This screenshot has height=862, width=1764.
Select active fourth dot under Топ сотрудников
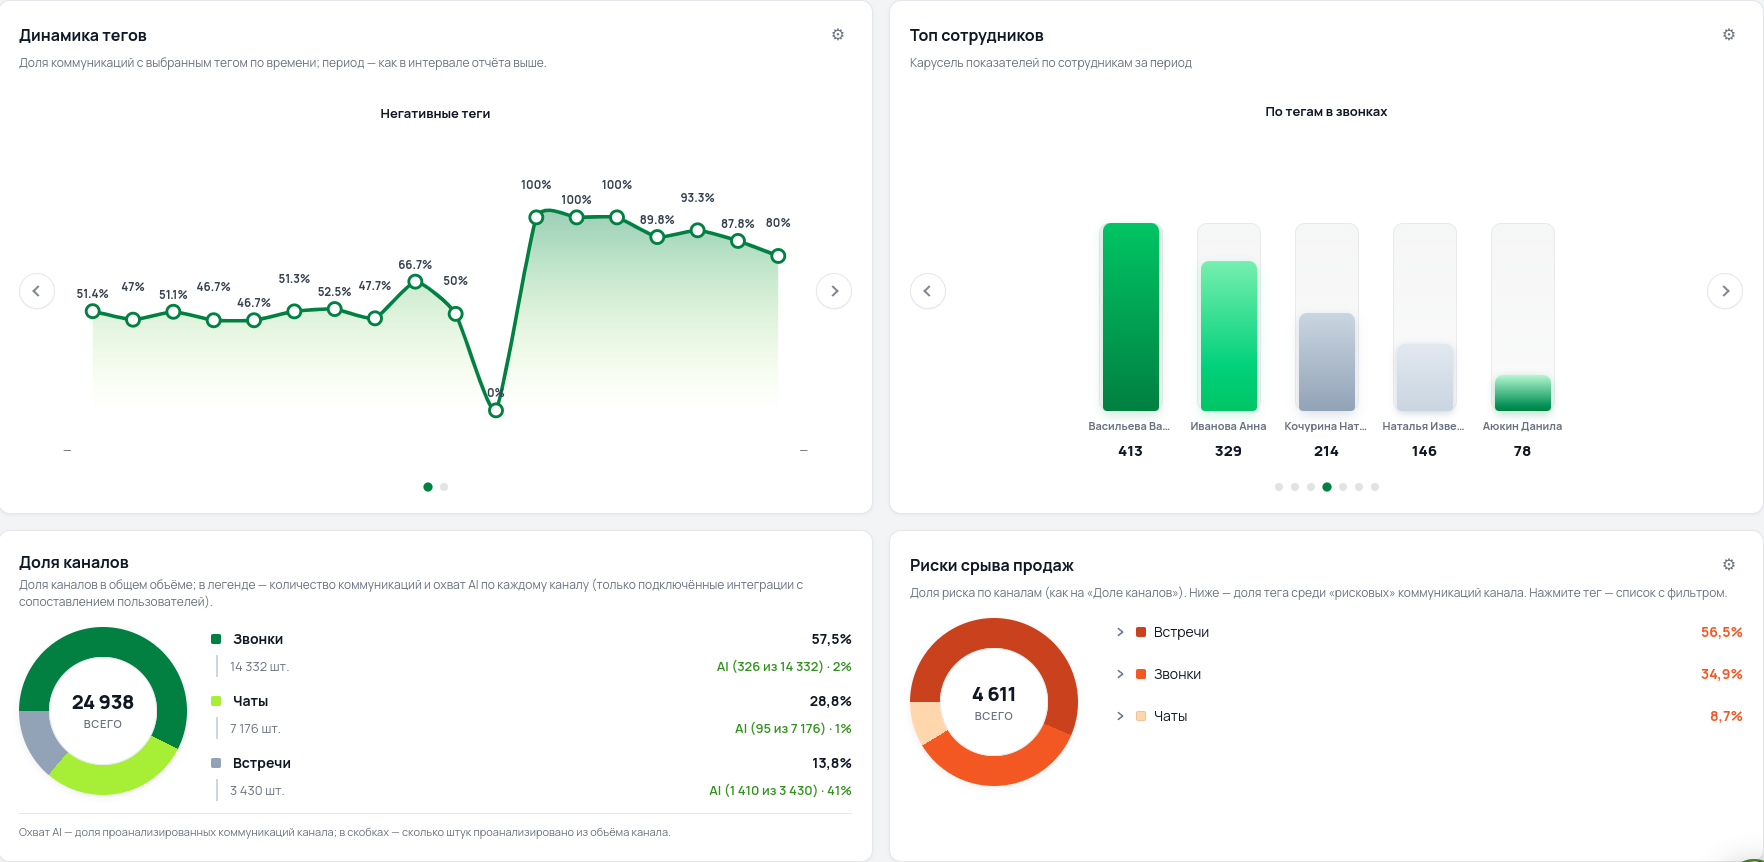coord(1327,487)
